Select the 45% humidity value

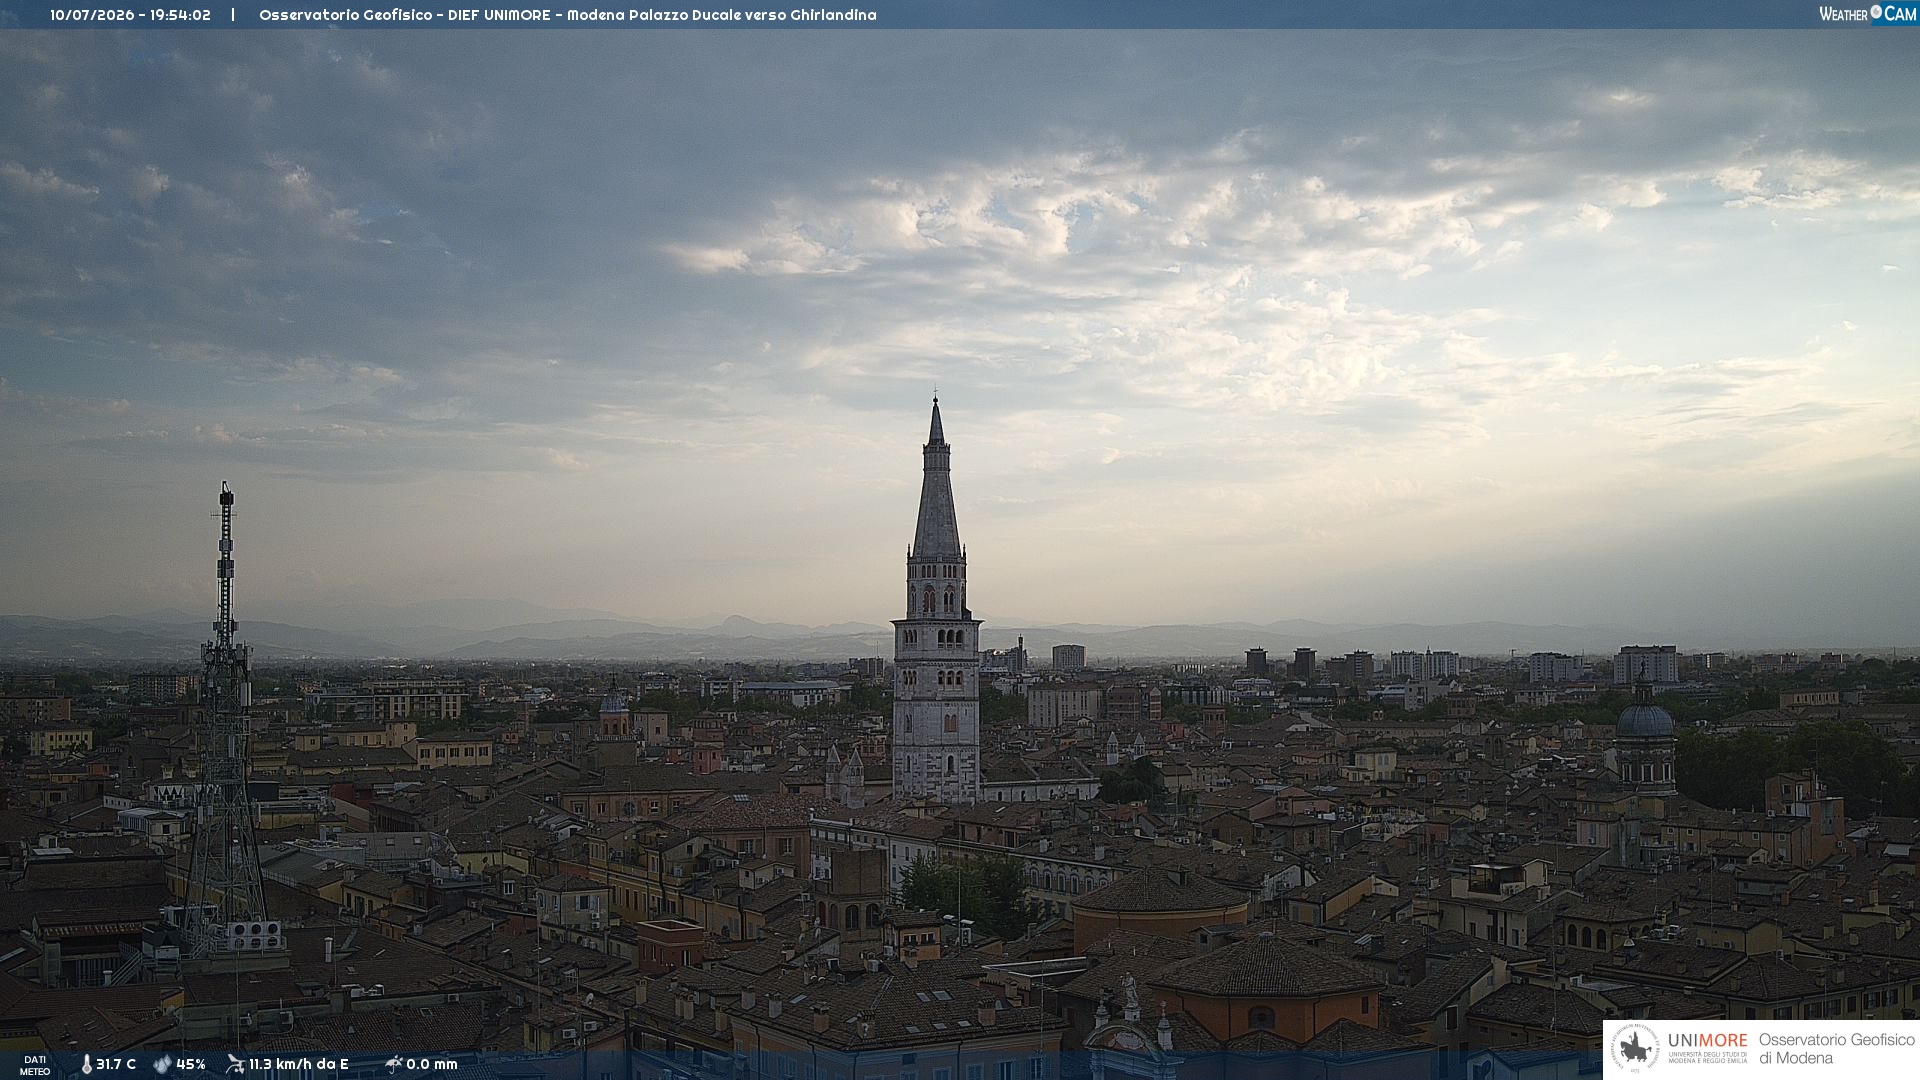click(191, 1065)
